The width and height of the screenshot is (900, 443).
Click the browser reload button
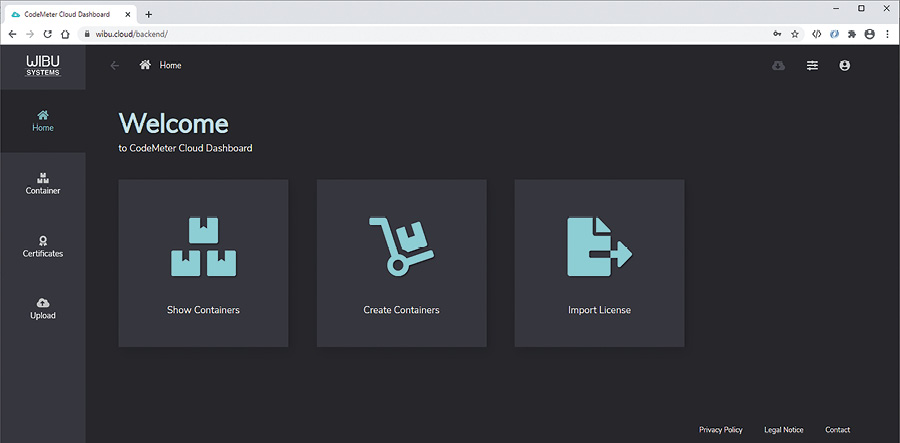48,34
